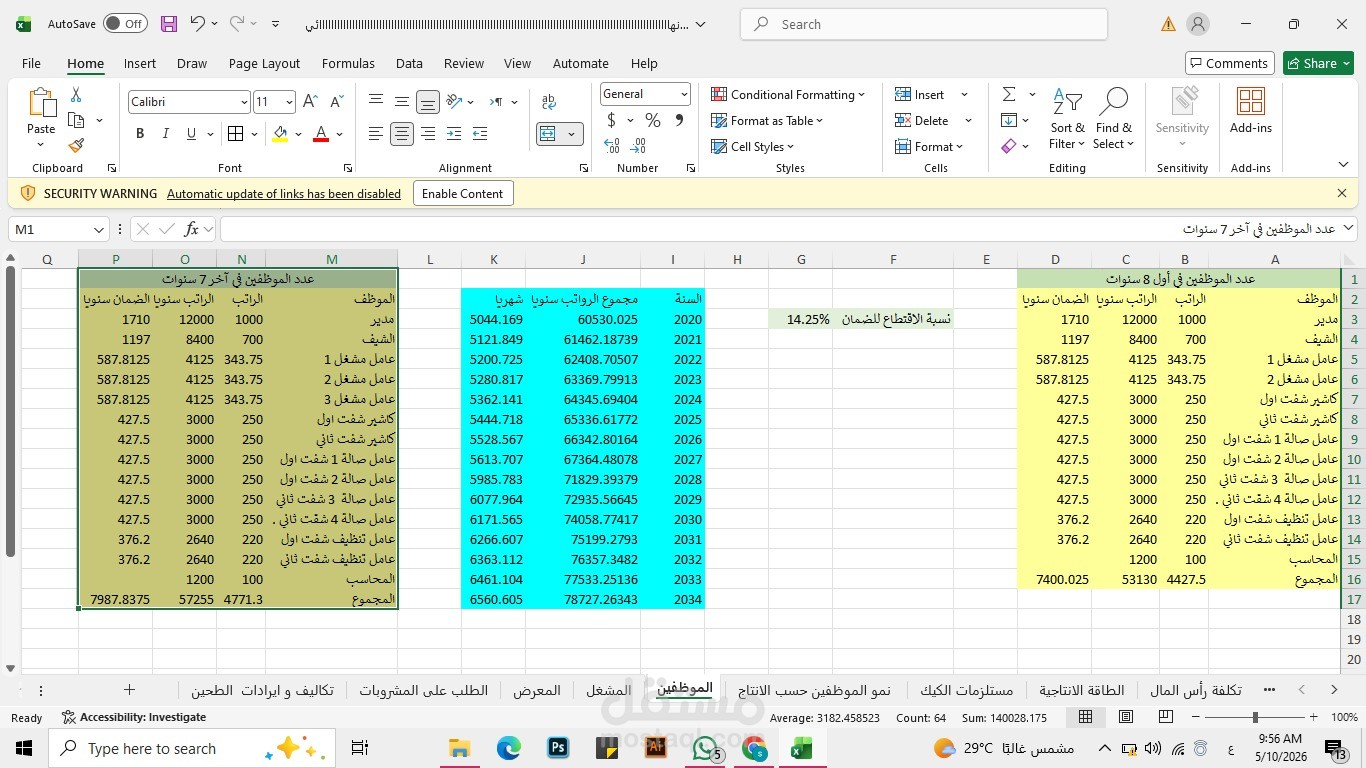
Task: Switch to Page Break Preview view
Action: point(1166,717)
